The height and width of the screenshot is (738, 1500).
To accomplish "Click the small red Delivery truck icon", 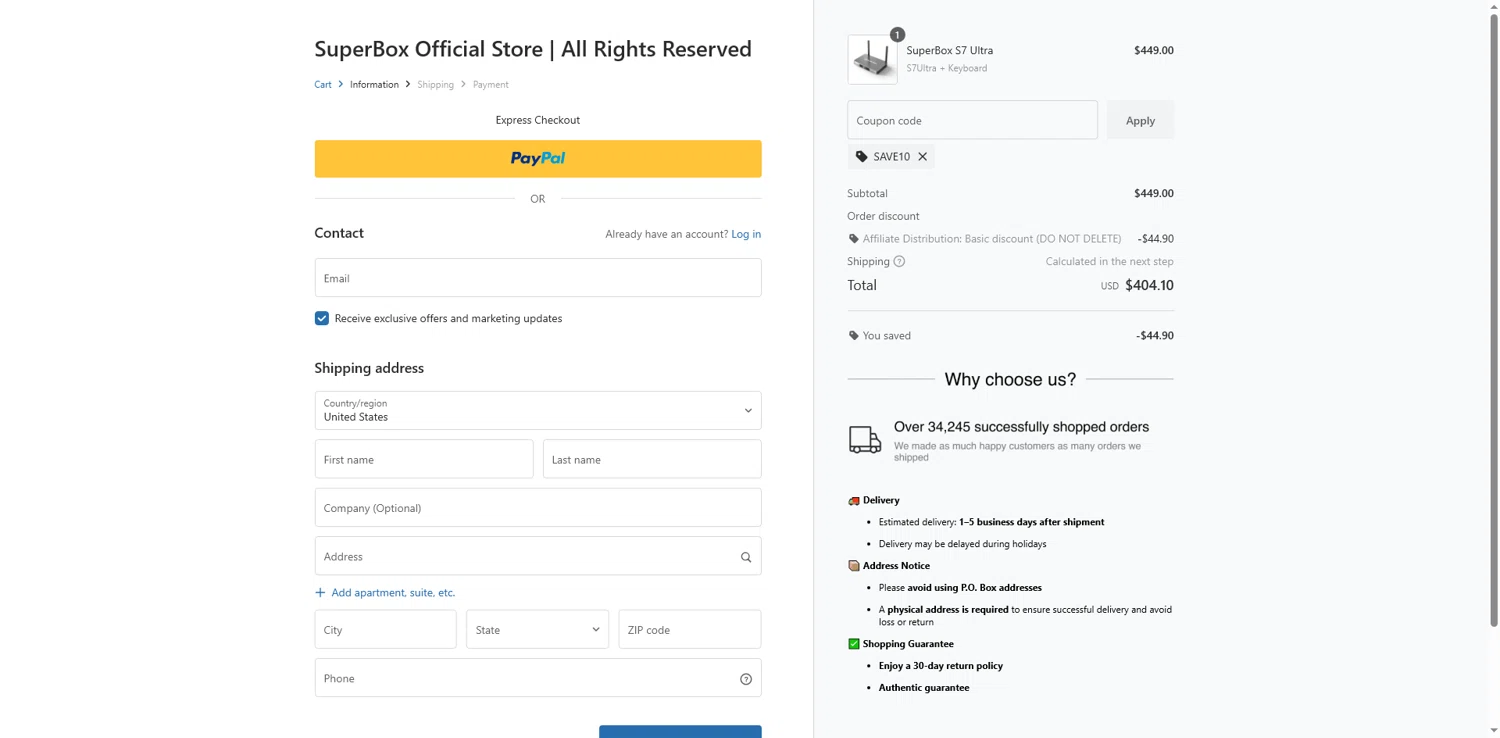I will 854,500.
